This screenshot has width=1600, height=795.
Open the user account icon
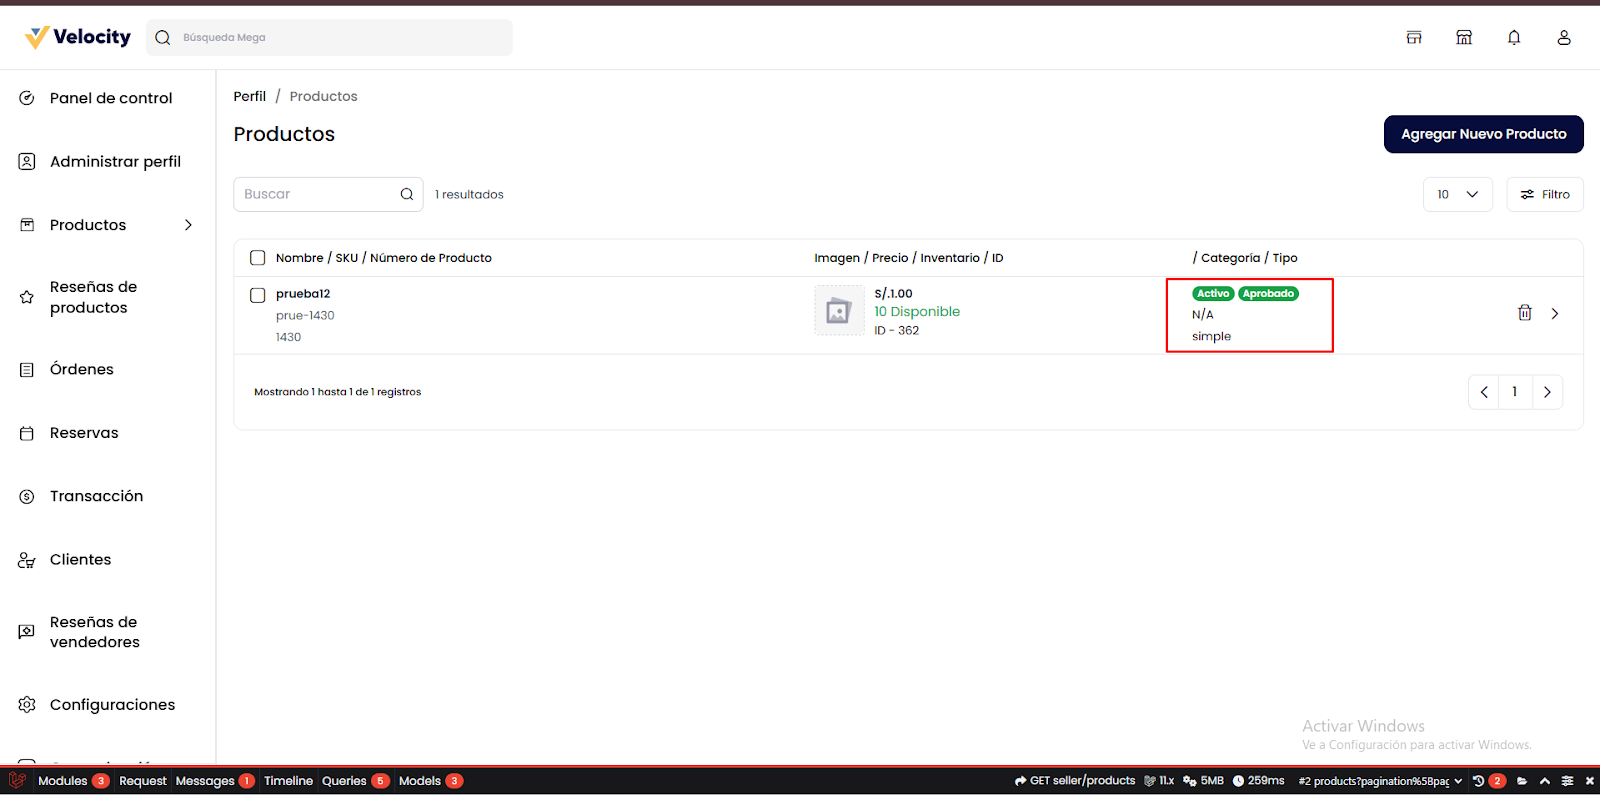pyautogui.click(x=1564, y=38)
